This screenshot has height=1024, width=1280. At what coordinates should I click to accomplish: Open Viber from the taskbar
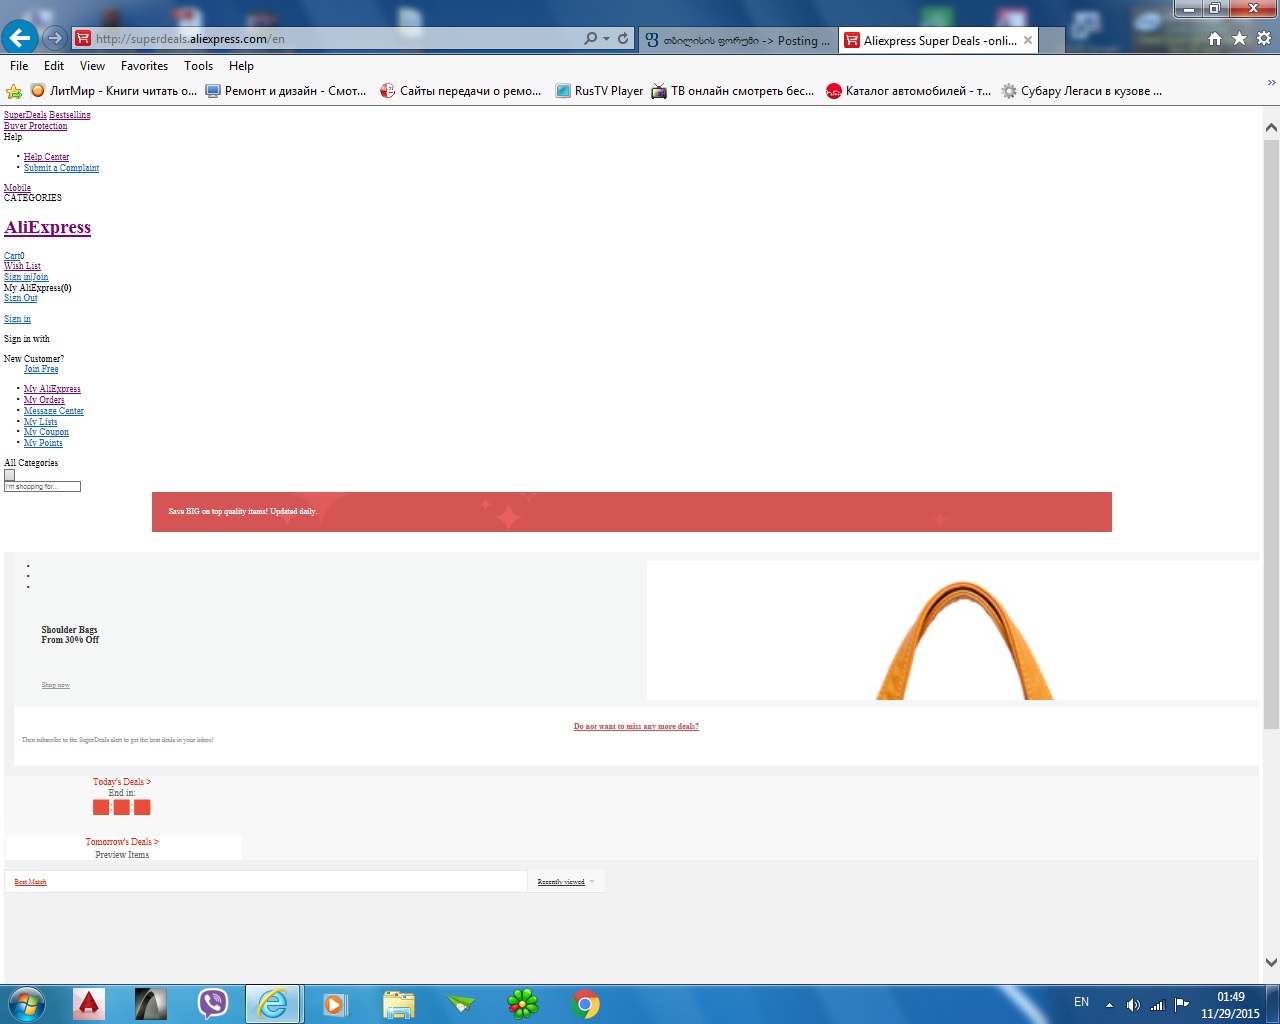coord(213,1004)
